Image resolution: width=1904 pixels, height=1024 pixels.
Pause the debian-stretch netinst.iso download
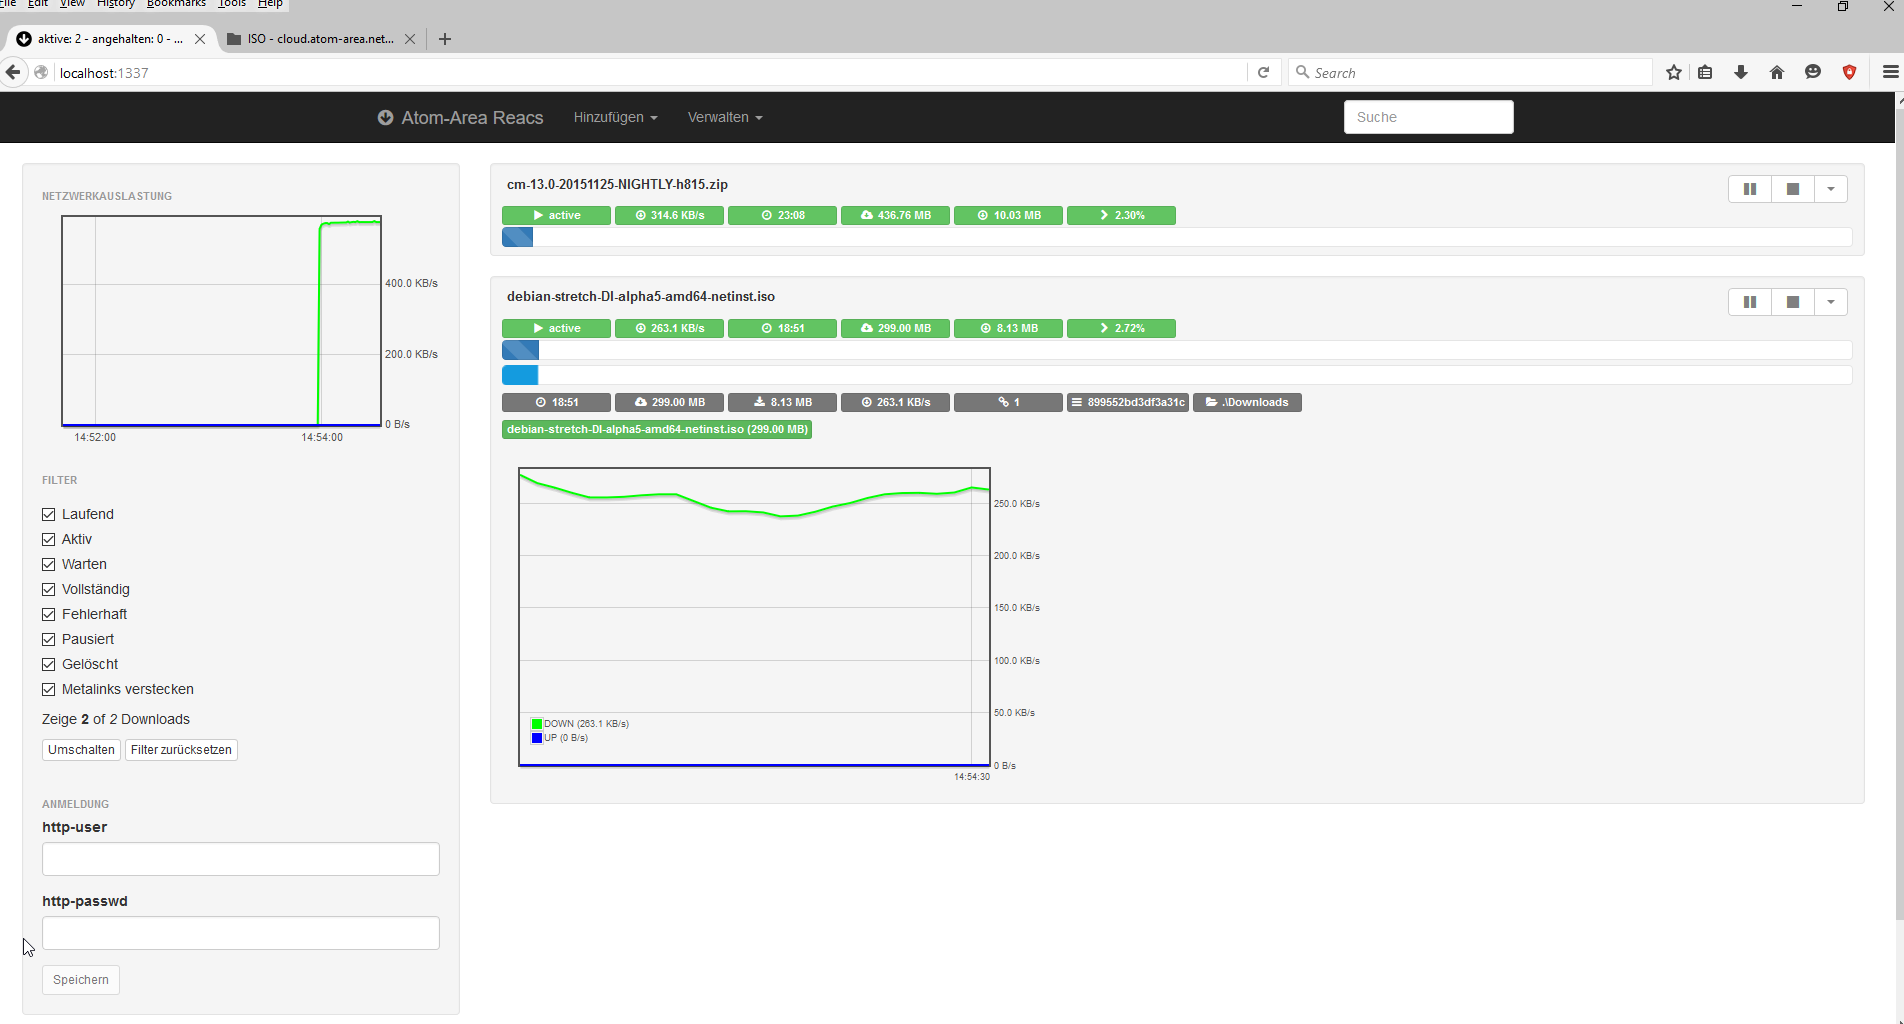coord(1749,302)
